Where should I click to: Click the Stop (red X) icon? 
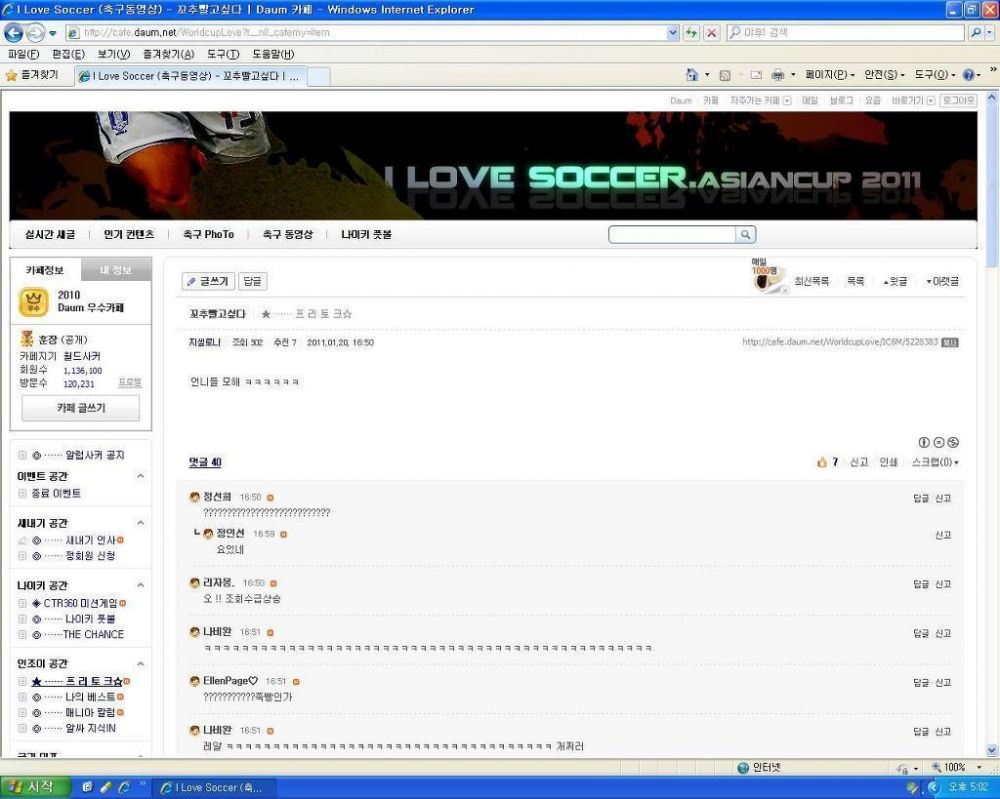click(x=711, y=33)
